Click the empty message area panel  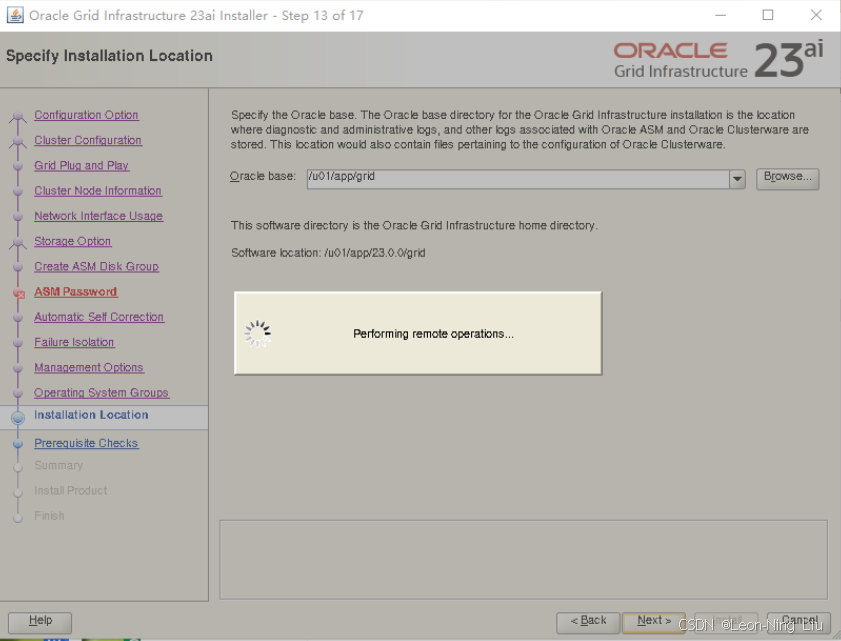(523, 559)
